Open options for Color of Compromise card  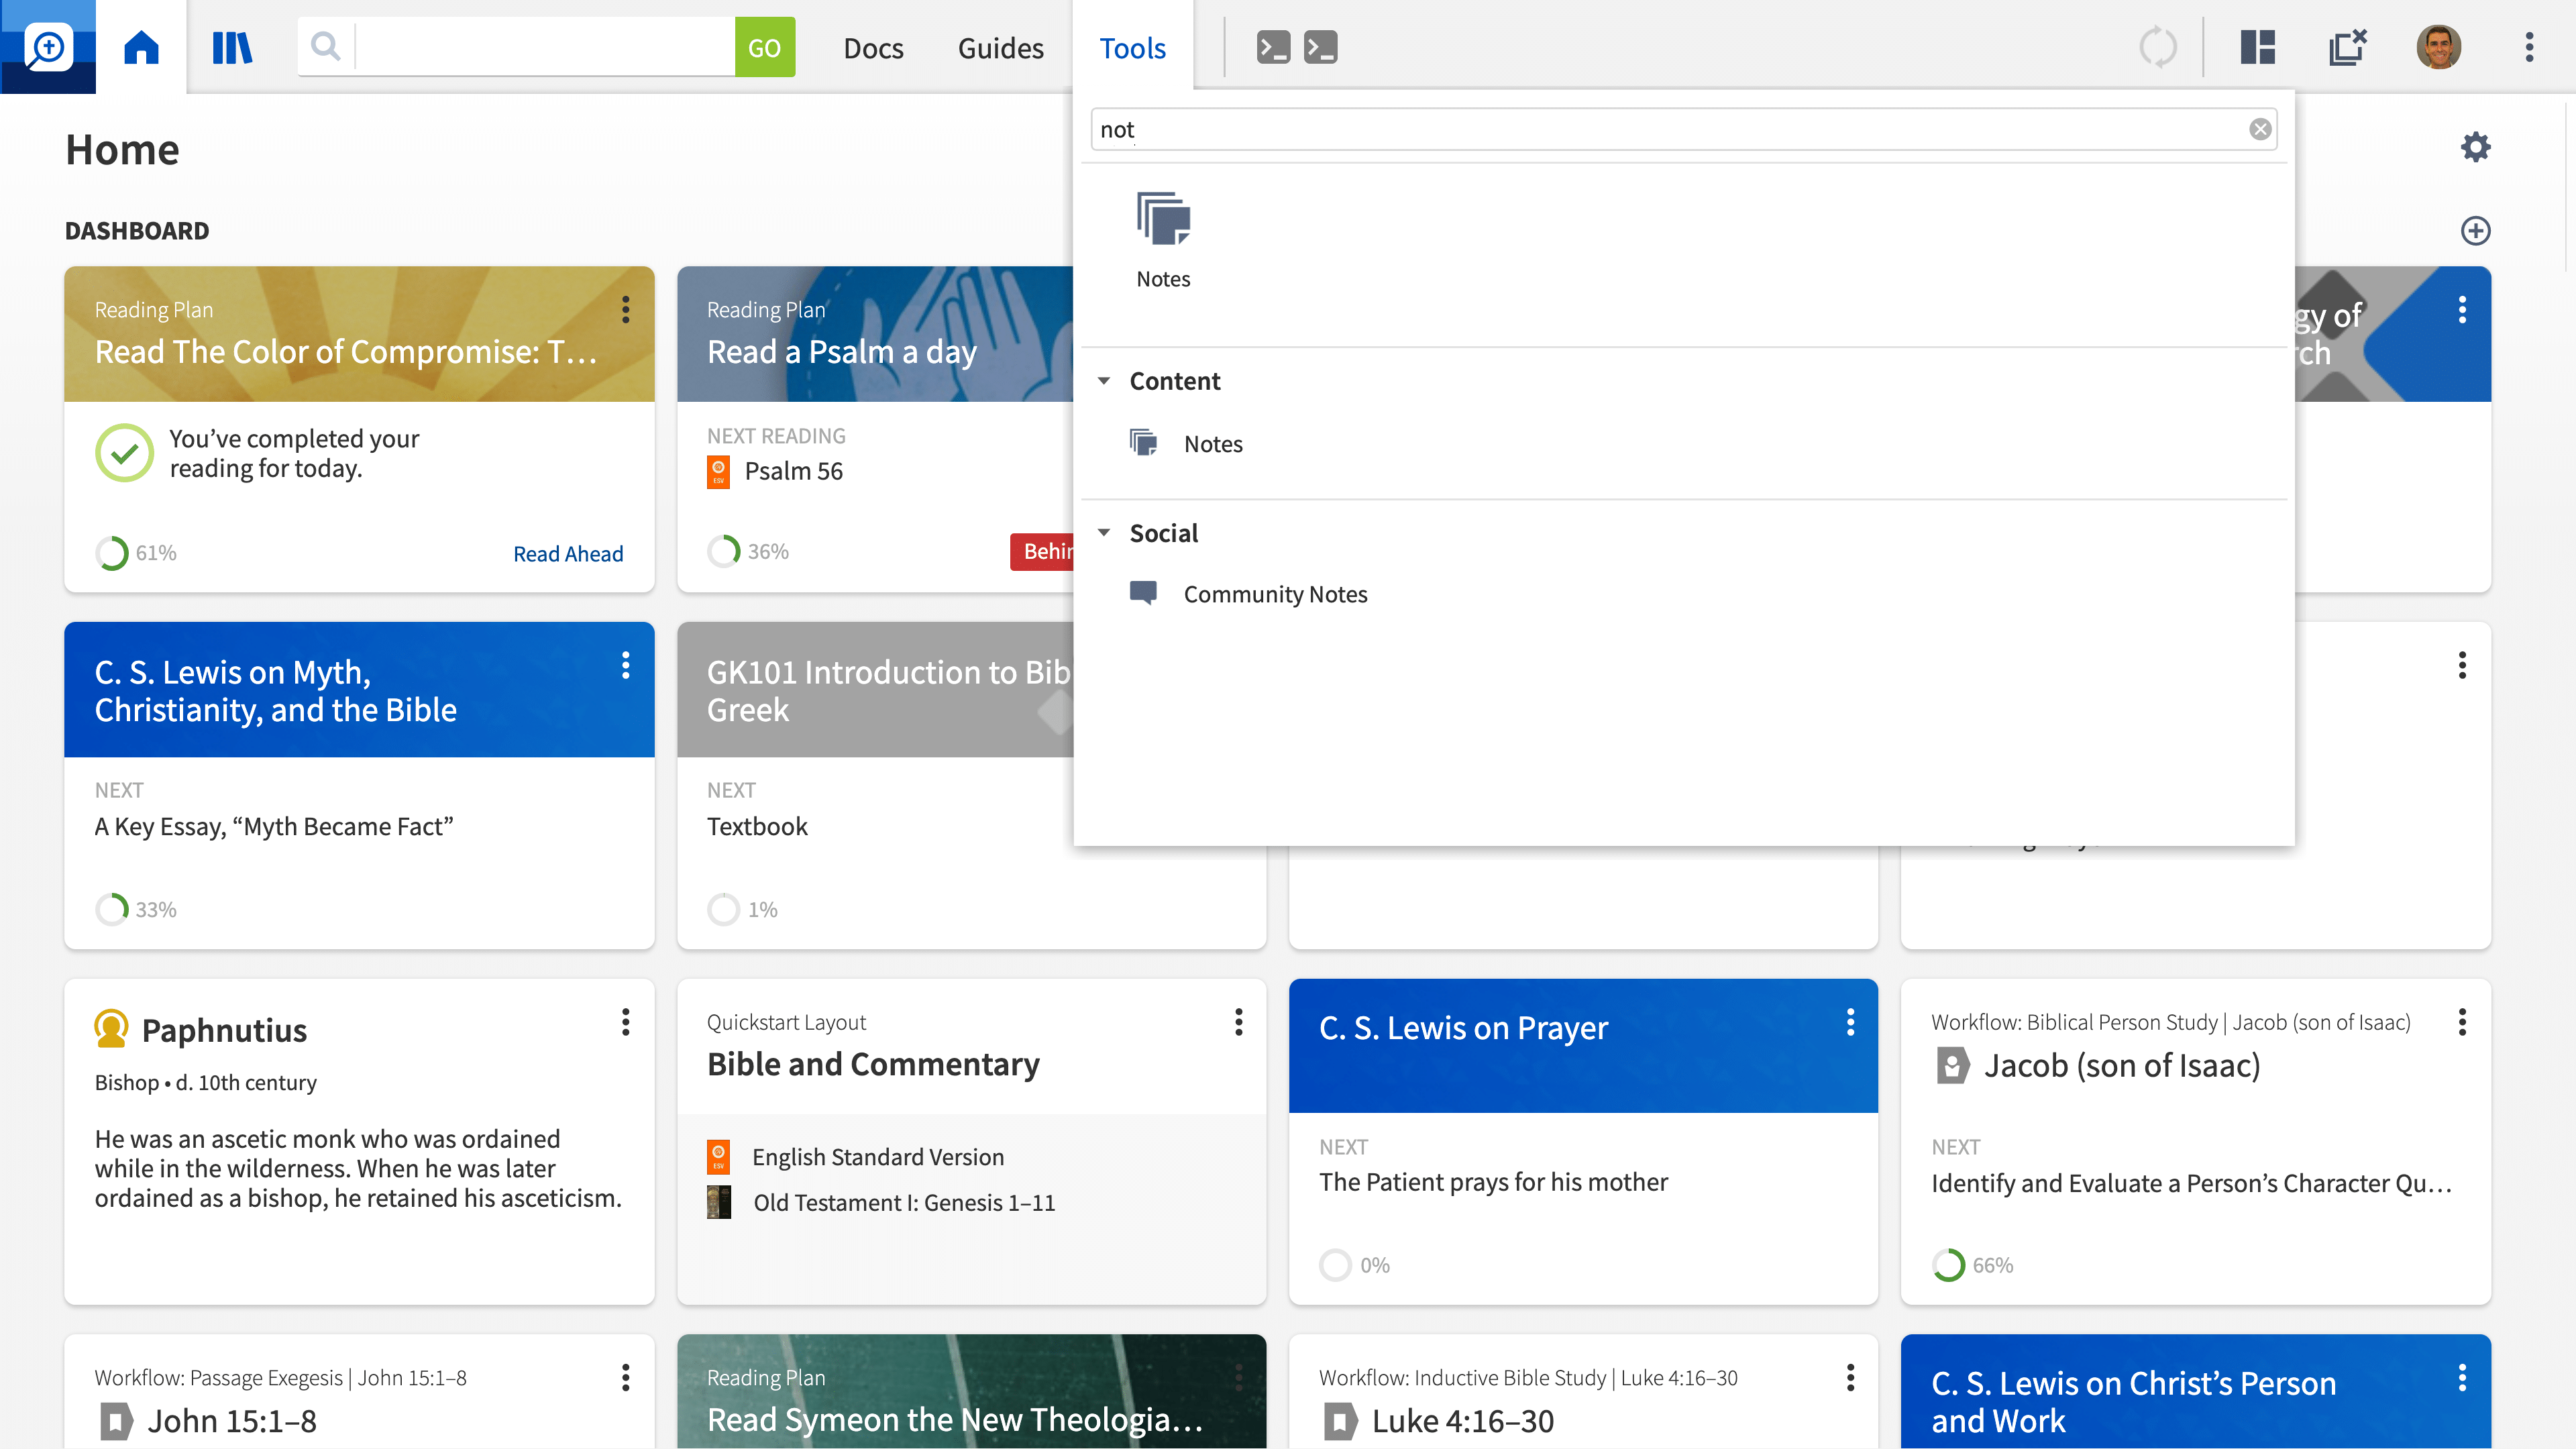[x=625, y=309]
